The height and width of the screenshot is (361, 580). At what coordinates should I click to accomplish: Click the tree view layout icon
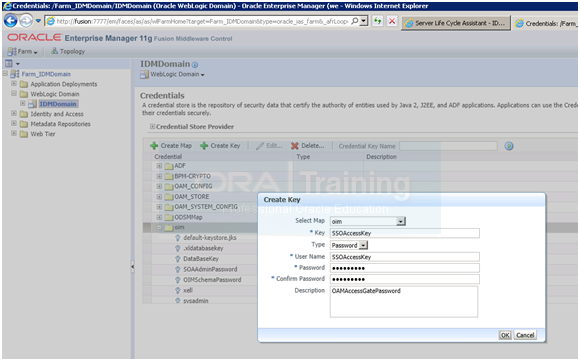point(9,64)
